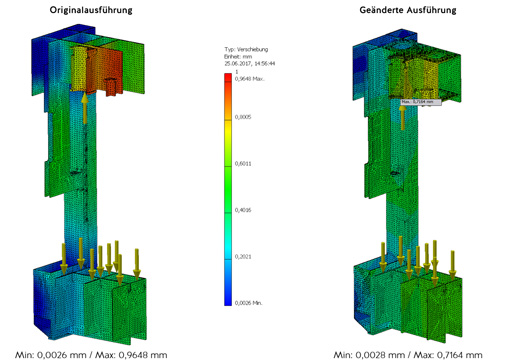The height and width of the screenshot is (364, 530).
Task: Select the Max 0,7164 mm probe tag
Action: coord(421,102)
